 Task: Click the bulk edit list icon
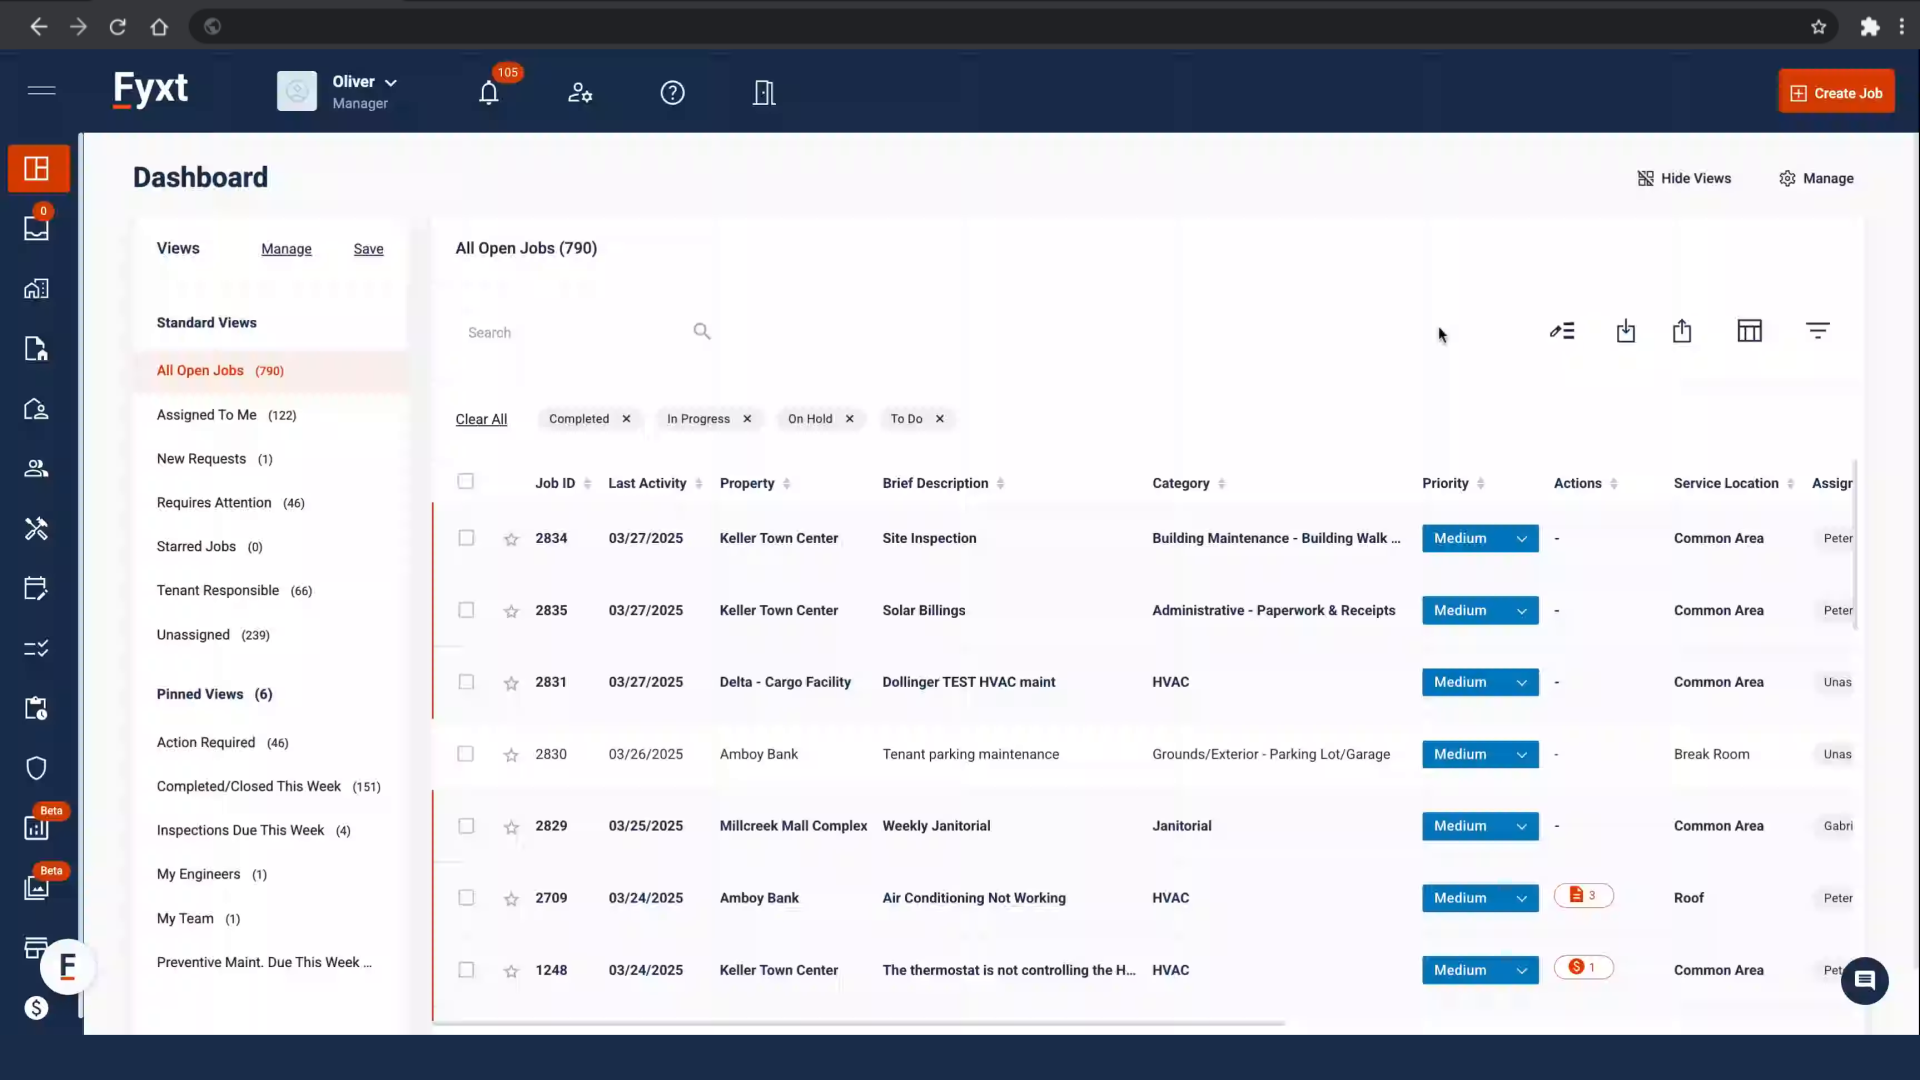tap(1562, 331)
